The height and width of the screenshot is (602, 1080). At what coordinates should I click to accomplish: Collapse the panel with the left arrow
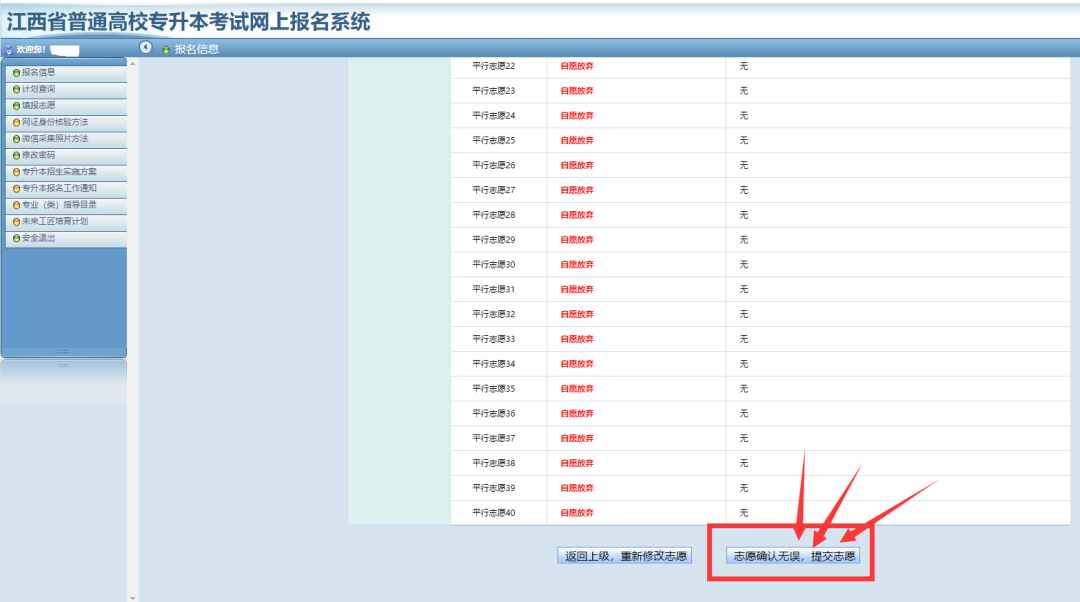[x=146, y=46]
